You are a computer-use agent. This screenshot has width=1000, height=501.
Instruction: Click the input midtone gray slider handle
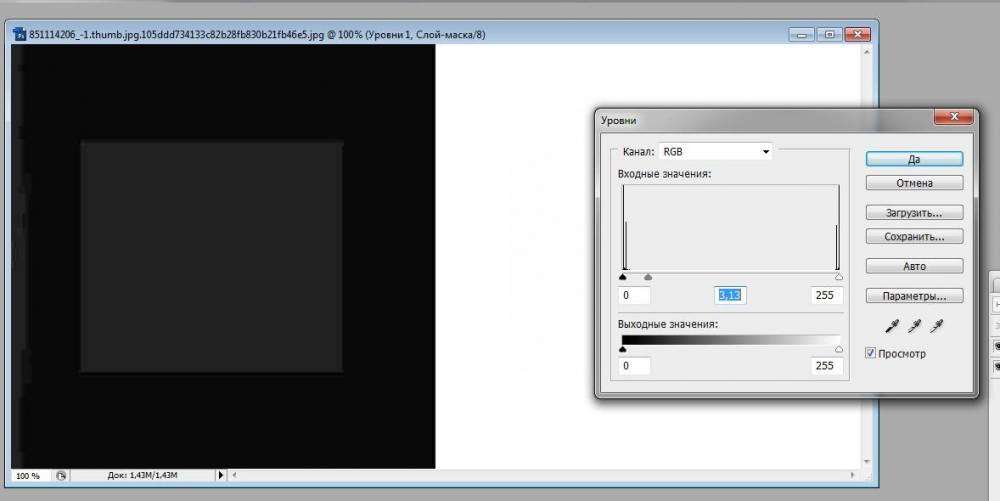pos(648,277)
